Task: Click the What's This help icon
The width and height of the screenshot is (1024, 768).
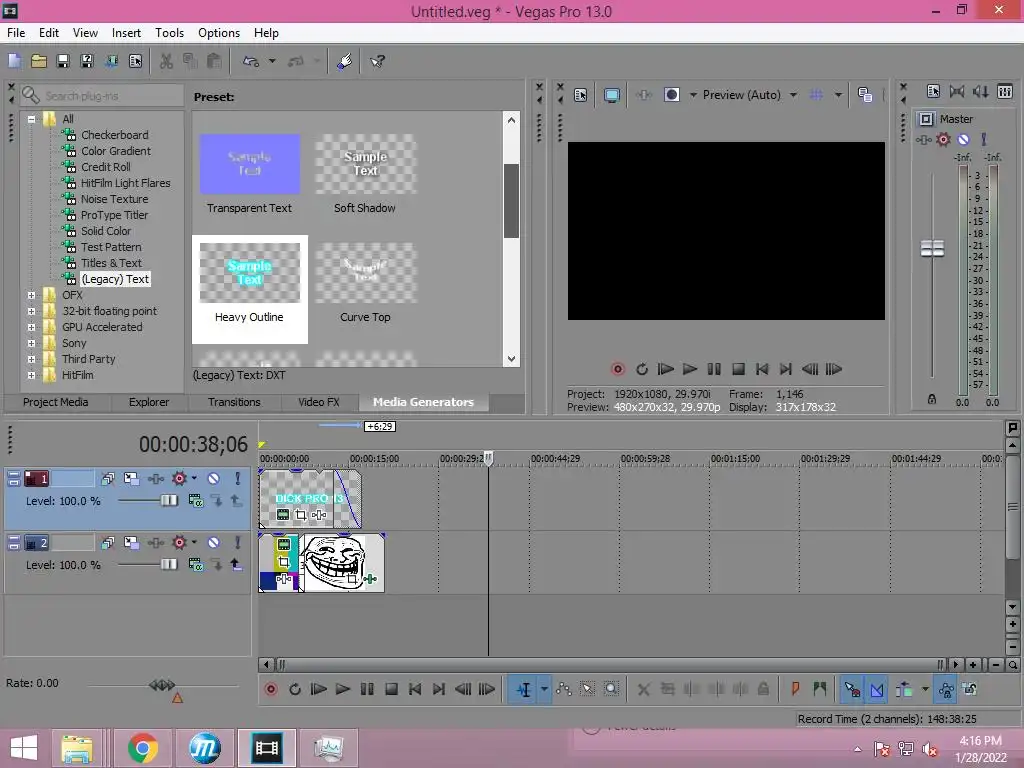Action: 377,61
